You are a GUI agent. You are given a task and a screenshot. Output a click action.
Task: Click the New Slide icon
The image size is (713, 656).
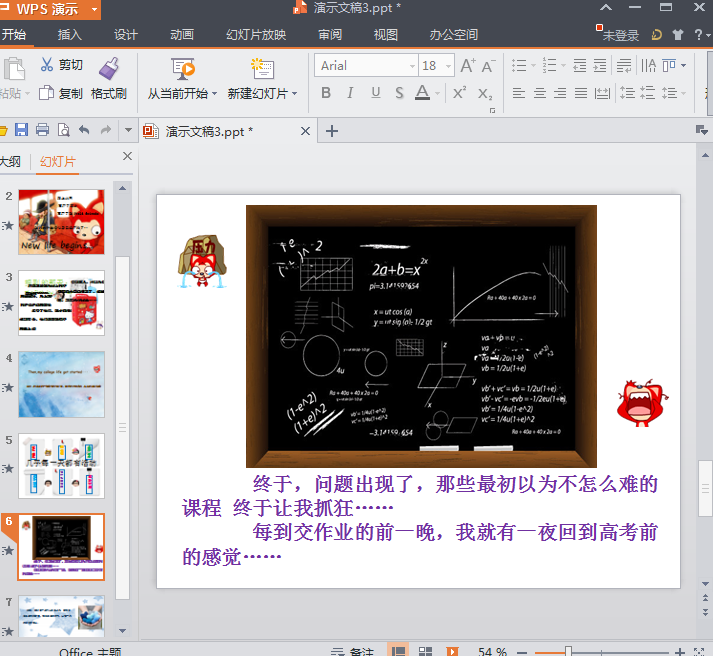point(262,68)
